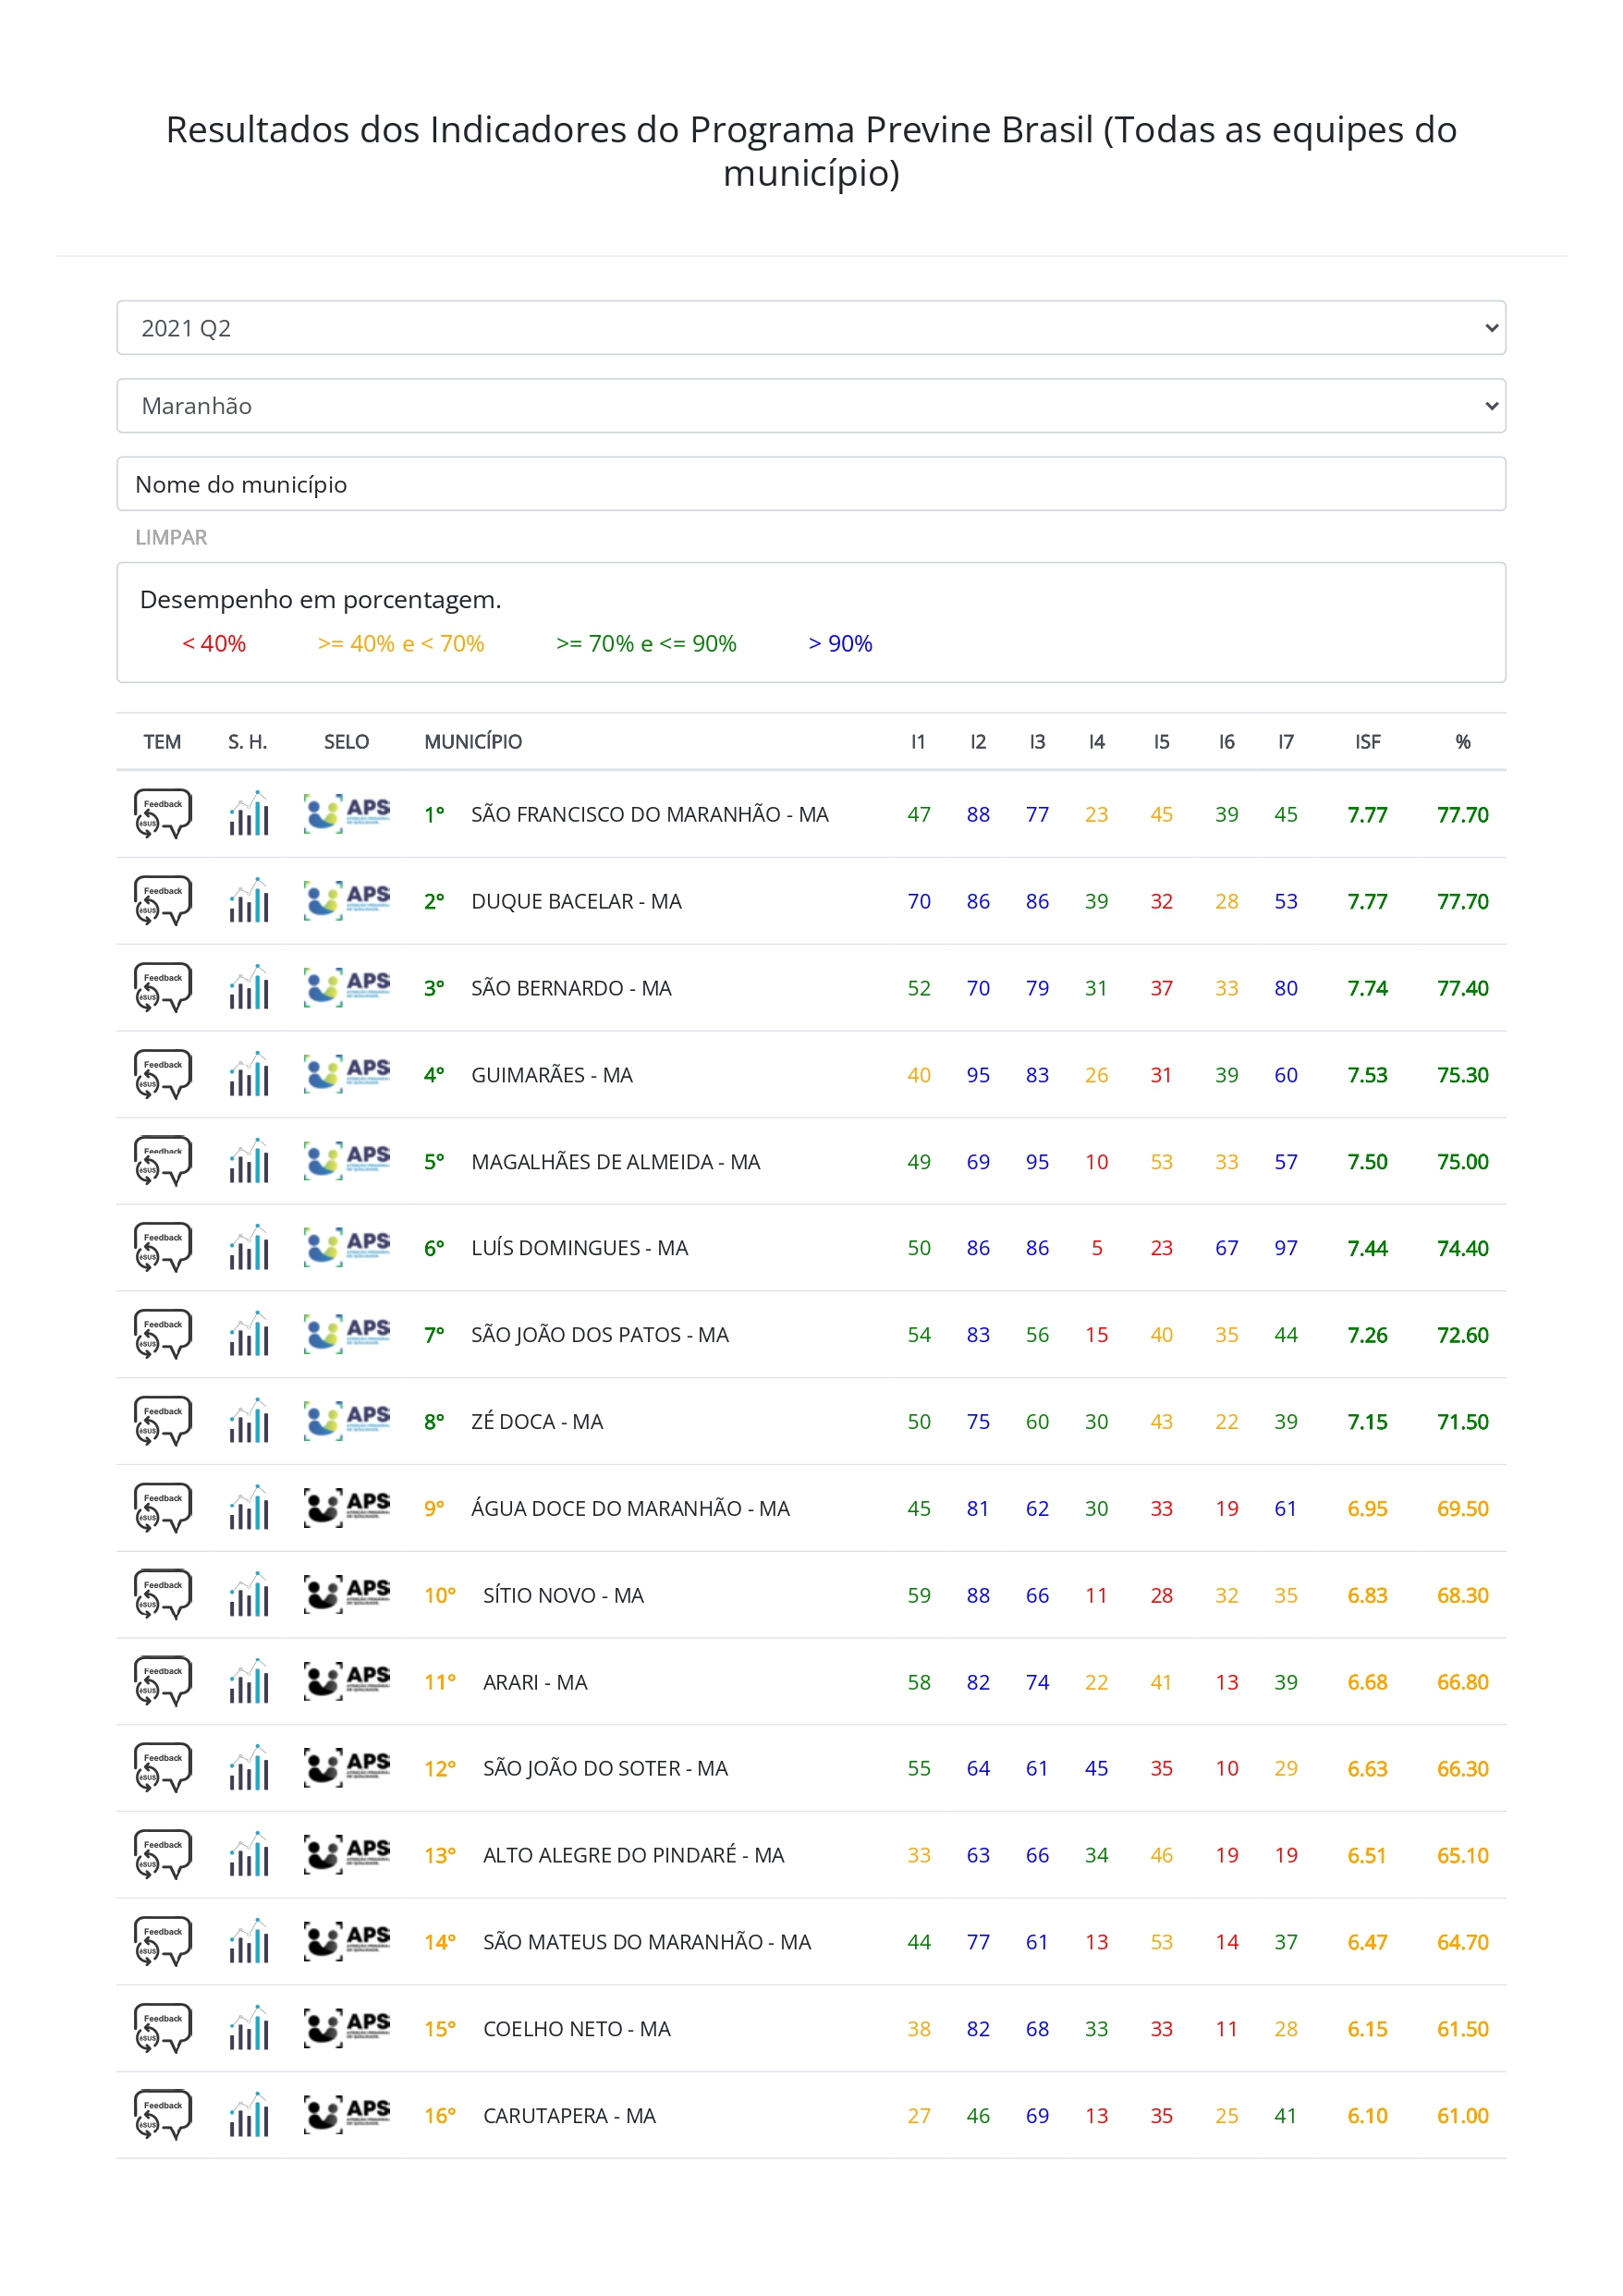Click APS seal for Água Doce do Maranhão
1623x2296 pixels.
click(346, 1508)
